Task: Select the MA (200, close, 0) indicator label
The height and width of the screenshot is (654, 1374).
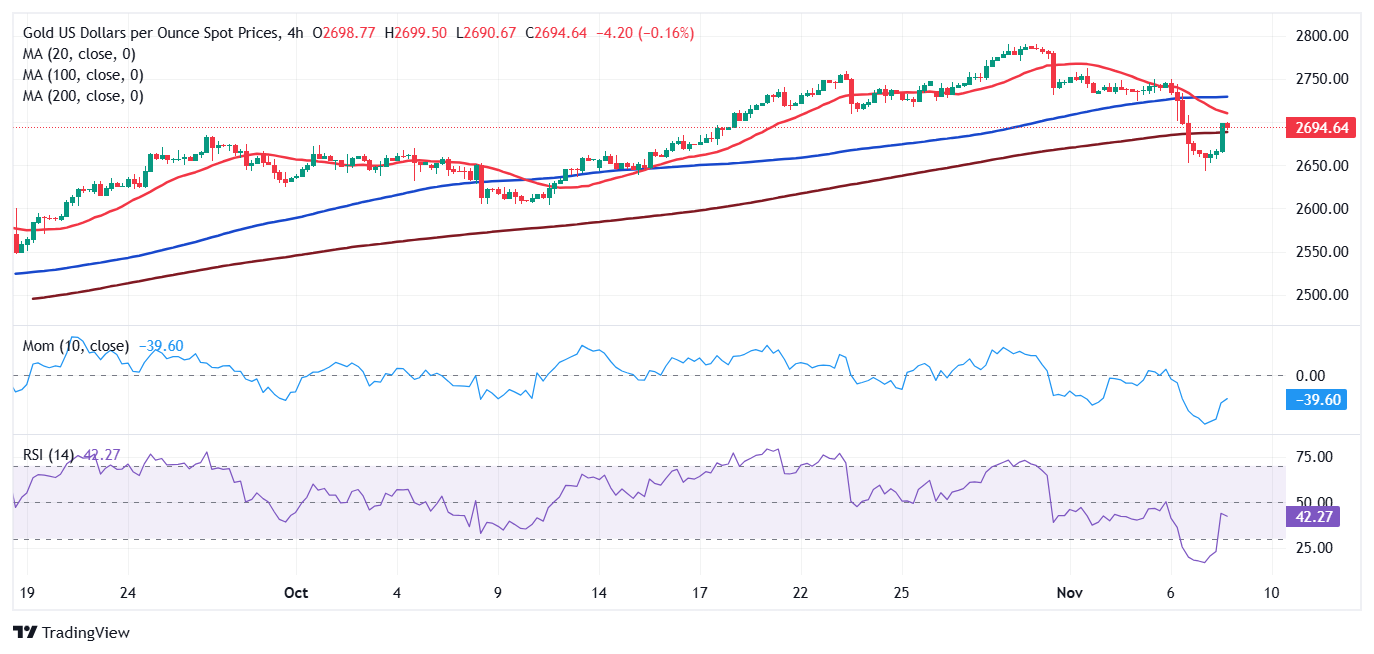Action: (82, 95)
